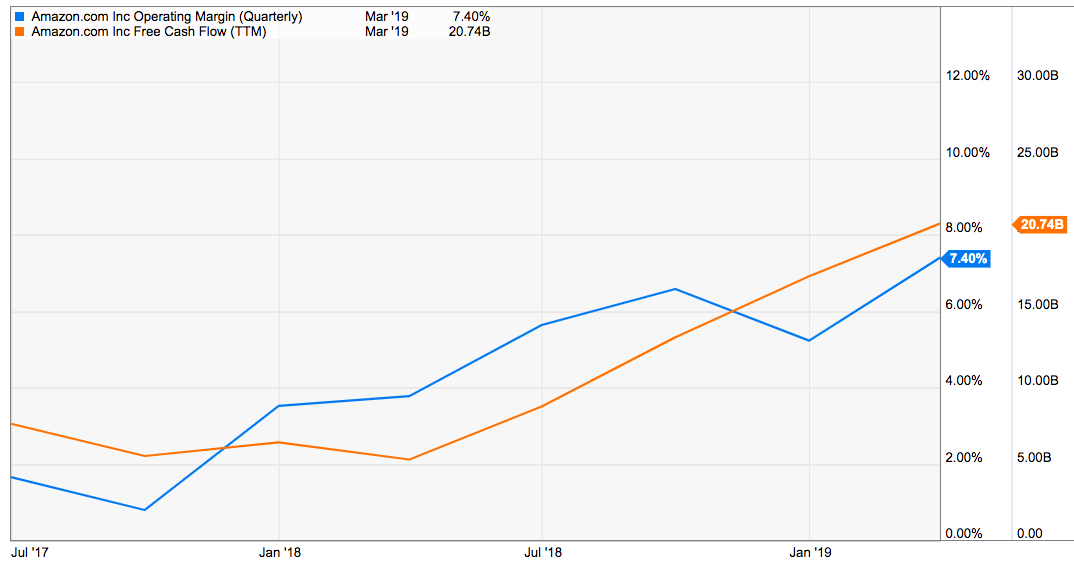The height and width of the screenshot is (574, 1074).
Task: Click the 30.00B axis label
Action: 1037,76
